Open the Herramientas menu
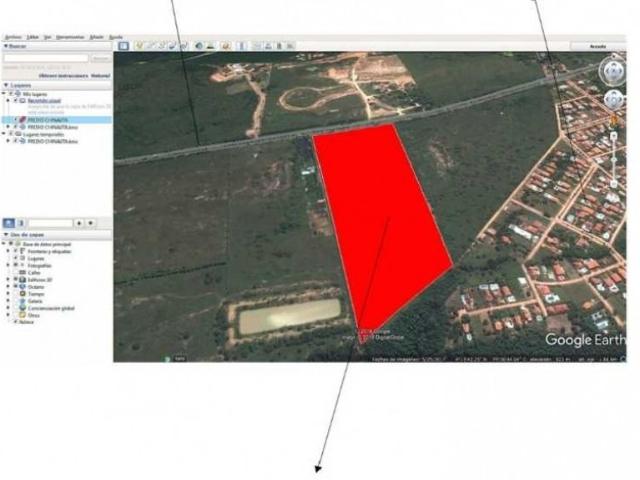Screen dimensions: 640x480 (70, 37)
